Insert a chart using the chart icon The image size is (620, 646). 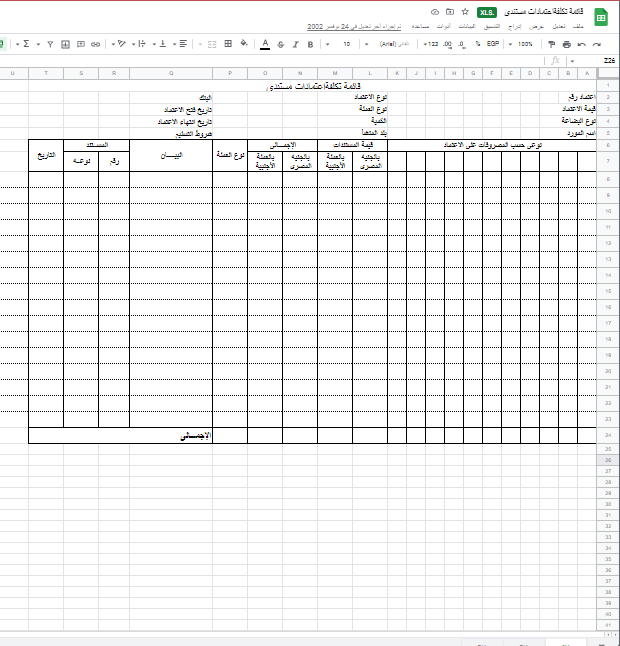click(x=66, y=45)
